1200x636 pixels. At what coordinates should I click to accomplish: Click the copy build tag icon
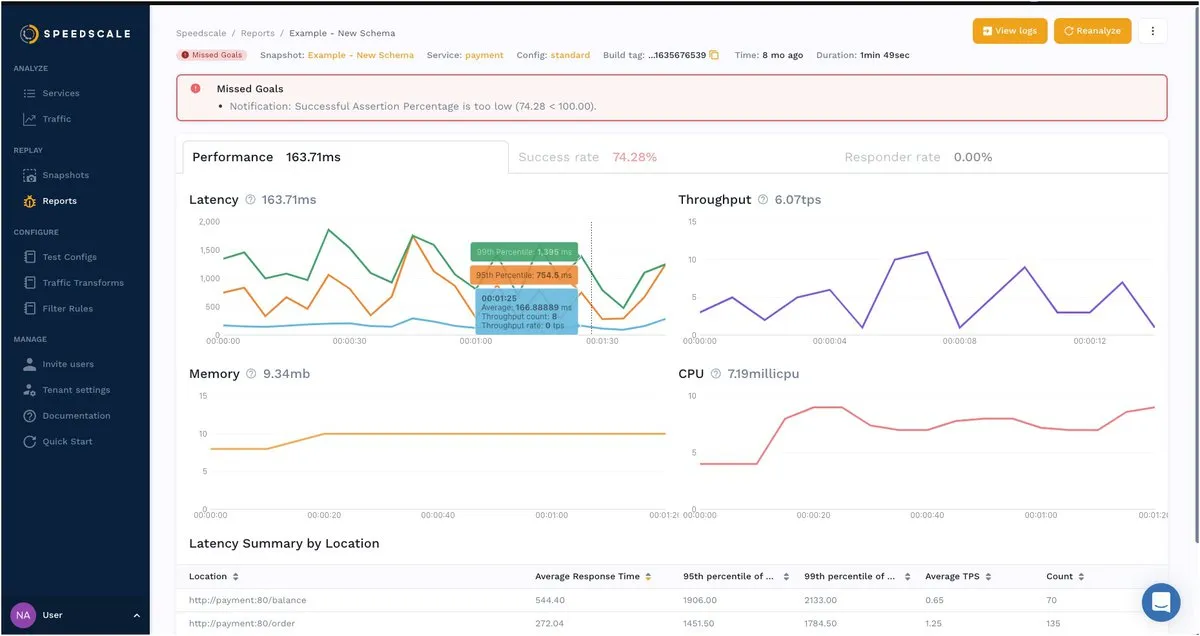(714, 55)
